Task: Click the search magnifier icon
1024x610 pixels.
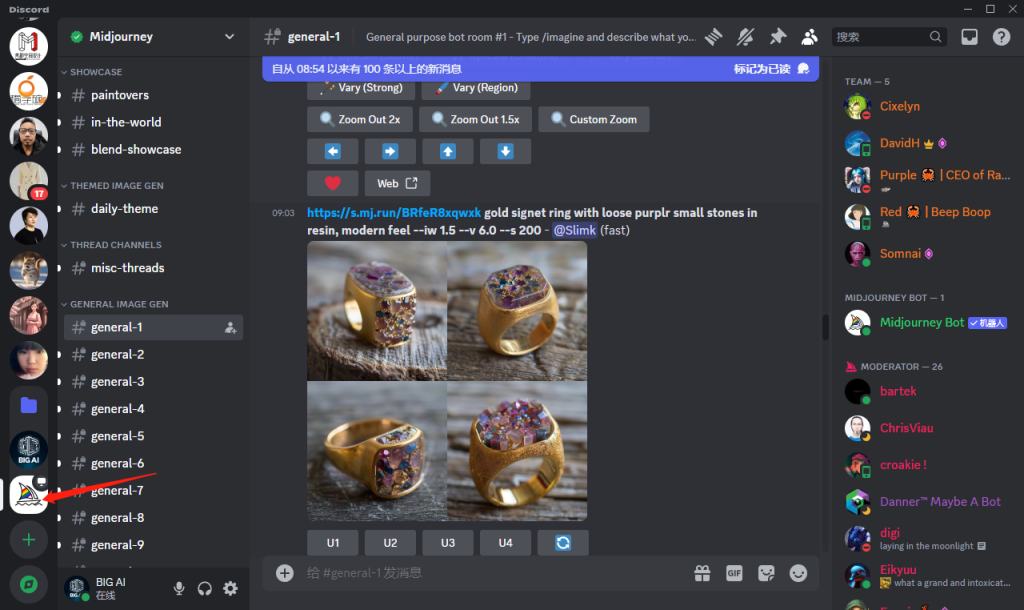Action: point(935,37)
